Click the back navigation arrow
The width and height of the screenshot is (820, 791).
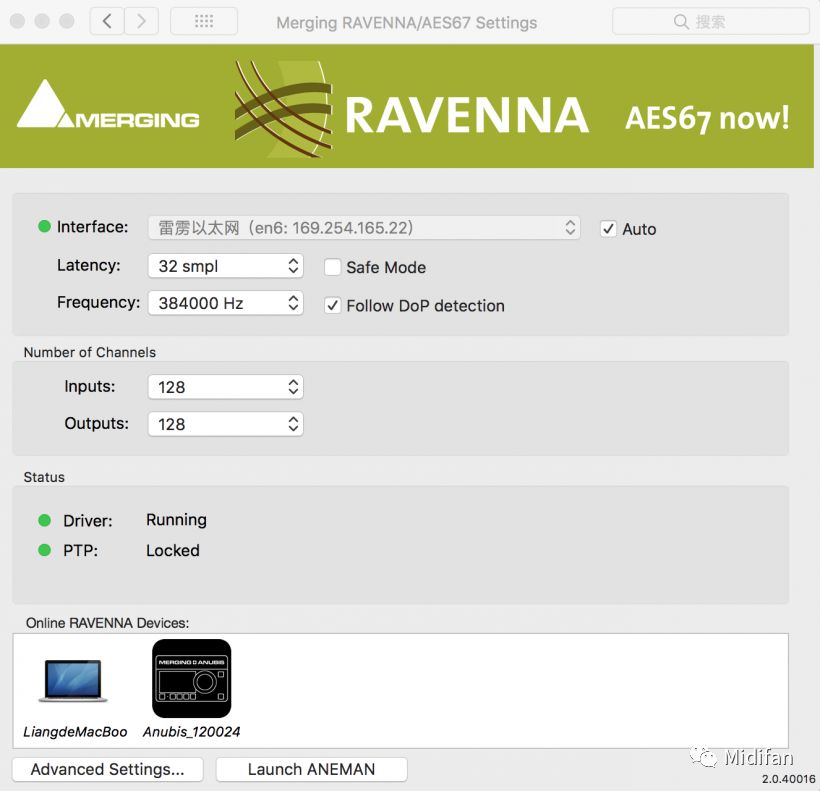[107, 21]
